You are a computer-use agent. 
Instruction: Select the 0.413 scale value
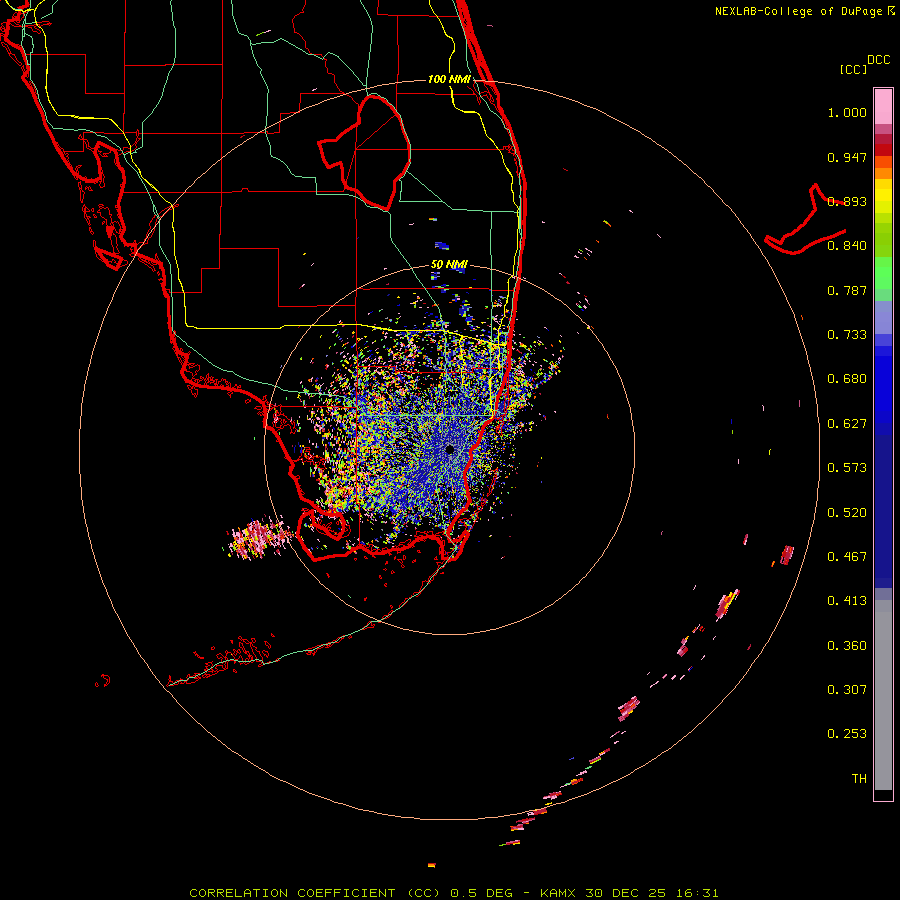point(847,601)
